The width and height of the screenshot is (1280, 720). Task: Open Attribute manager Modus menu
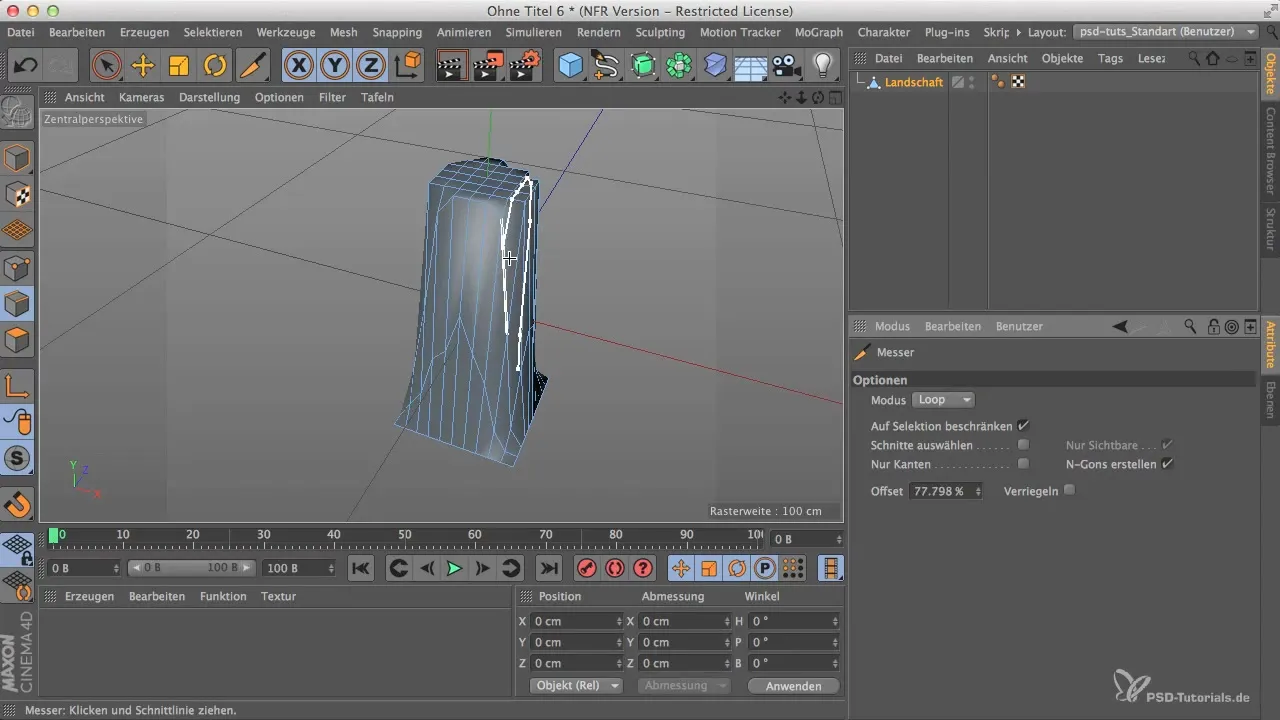892,326
